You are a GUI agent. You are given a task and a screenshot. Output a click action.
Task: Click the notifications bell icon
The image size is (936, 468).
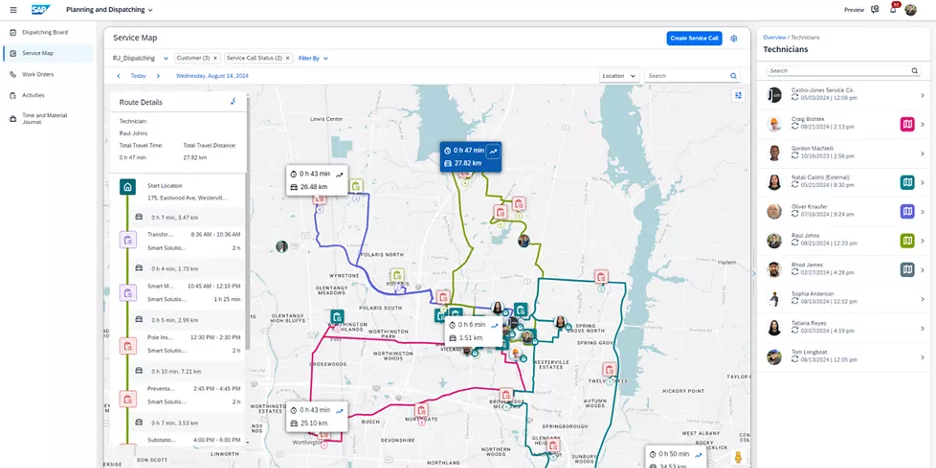point(892,9)
